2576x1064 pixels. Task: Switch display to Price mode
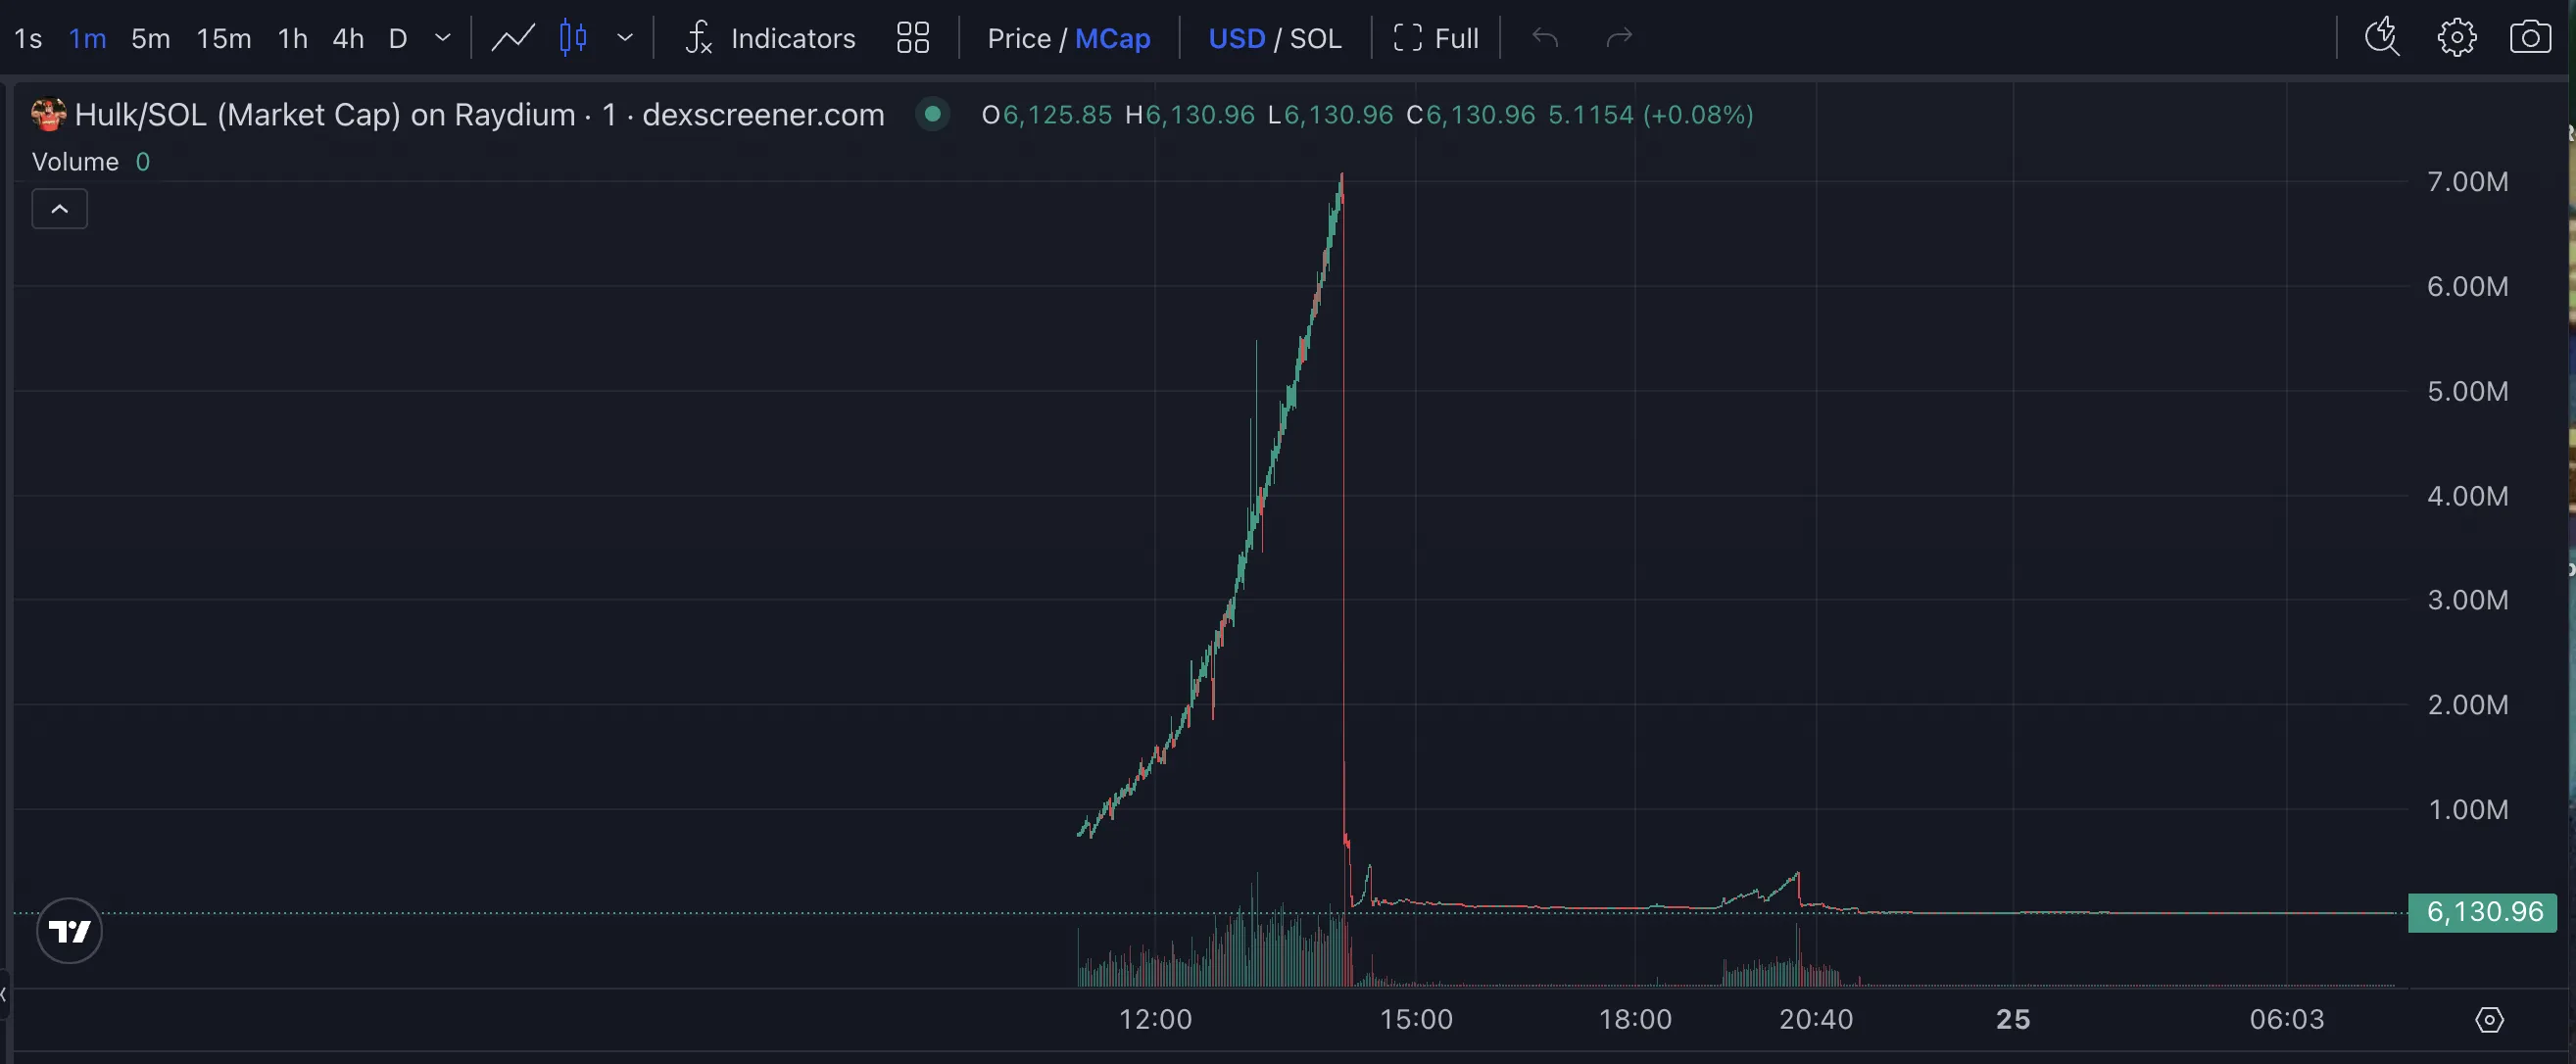[1018, 38]
